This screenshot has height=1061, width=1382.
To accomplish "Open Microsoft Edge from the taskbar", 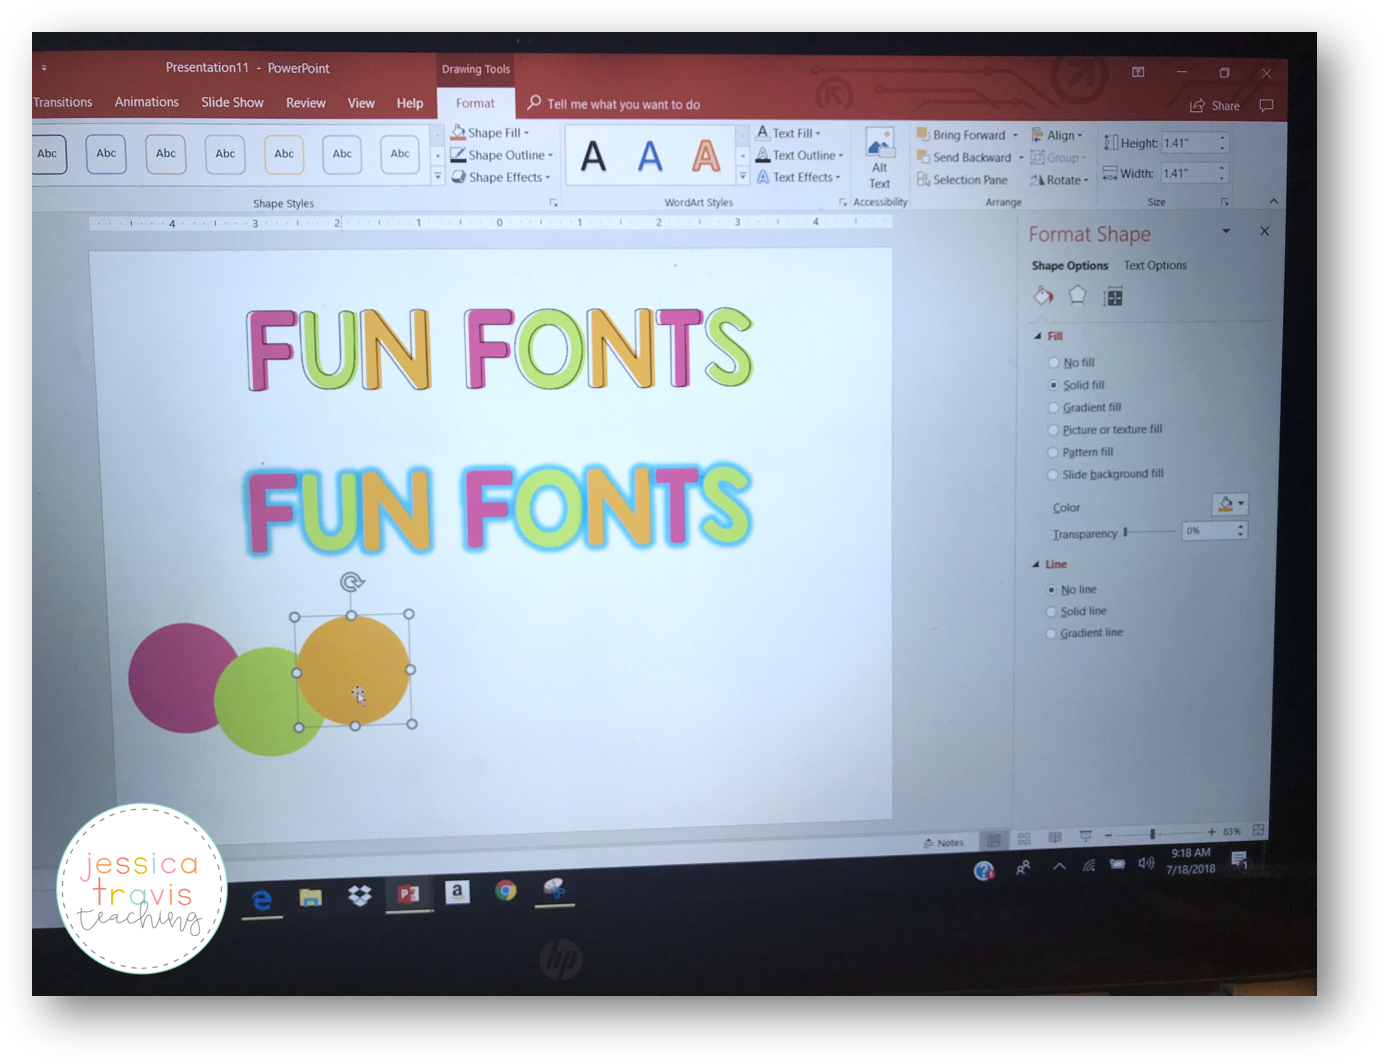I will click(x=262, y=900).
